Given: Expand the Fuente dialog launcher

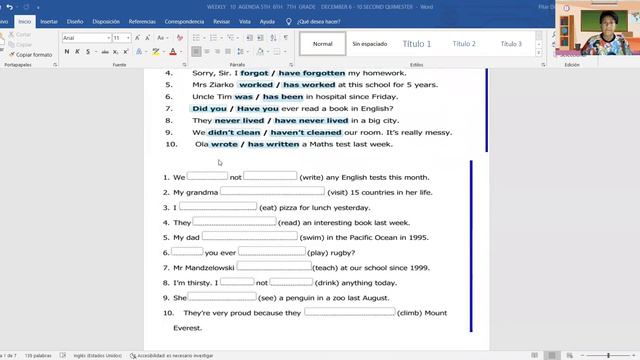Looking at the screenshot, I should [184, 64].
